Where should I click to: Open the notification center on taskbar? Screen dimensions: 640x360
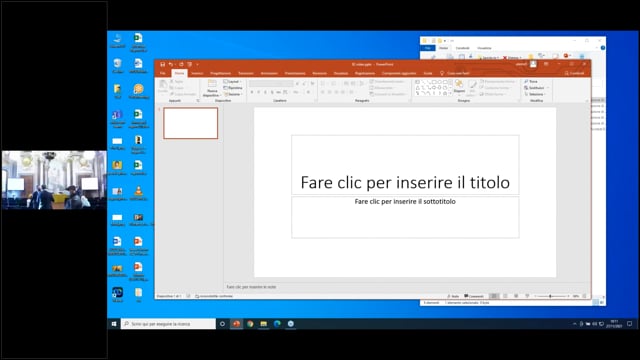coord(629,324)
